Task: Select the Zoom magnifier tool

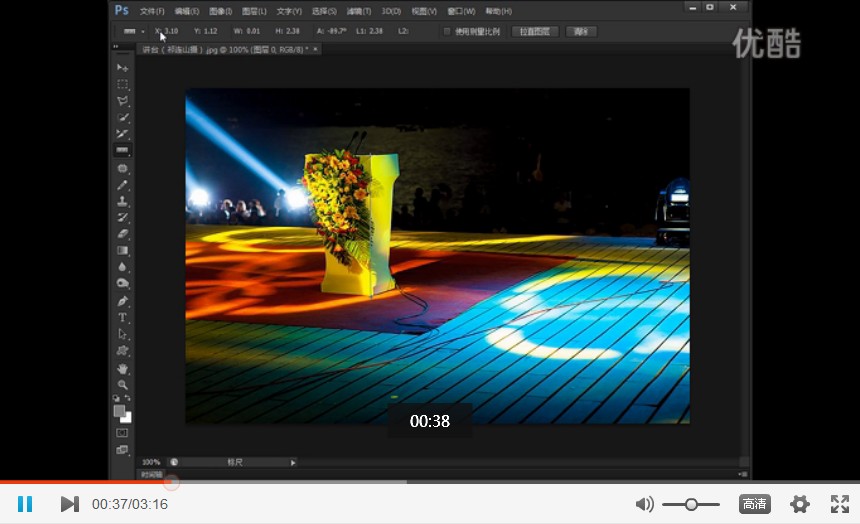Action: 122,385
